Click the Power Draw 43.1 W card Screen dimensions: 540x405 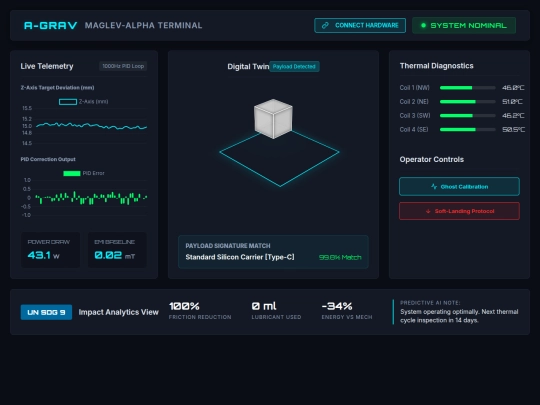click(51, 250)
